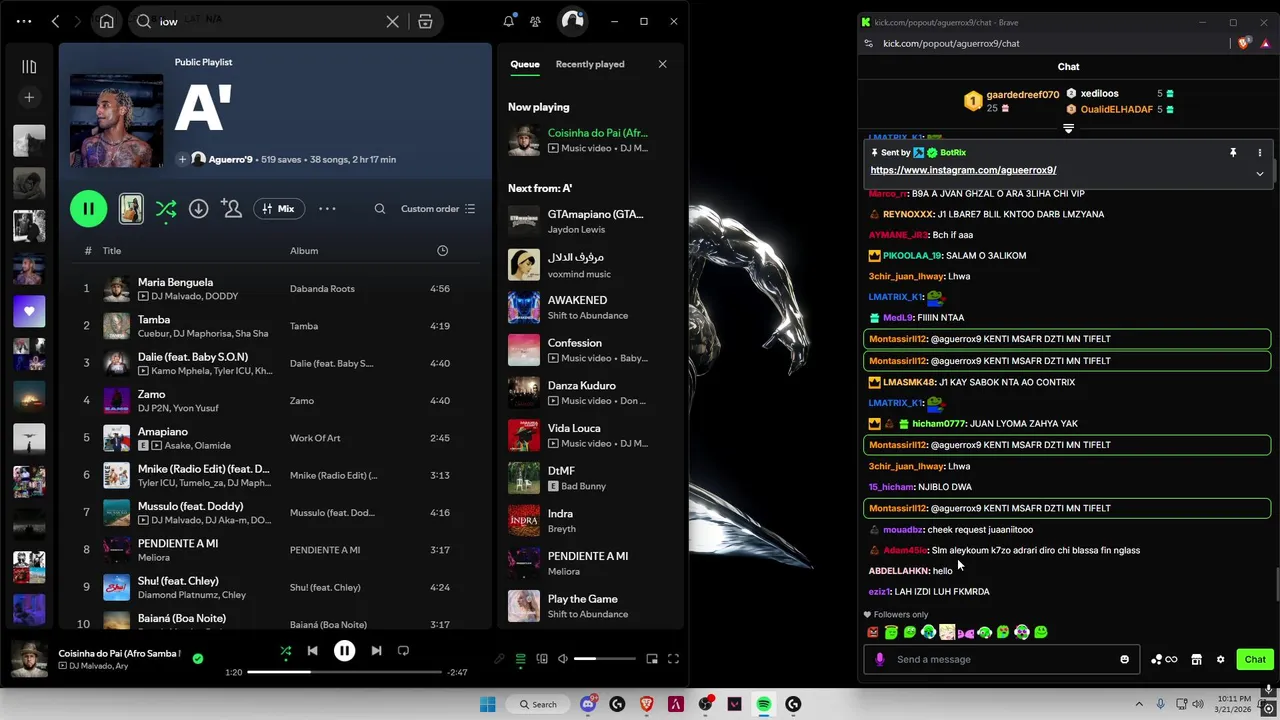This screenshot has height=720, width=1280.
Task: Switch to the Queue tab
Action: click(525, 64)
